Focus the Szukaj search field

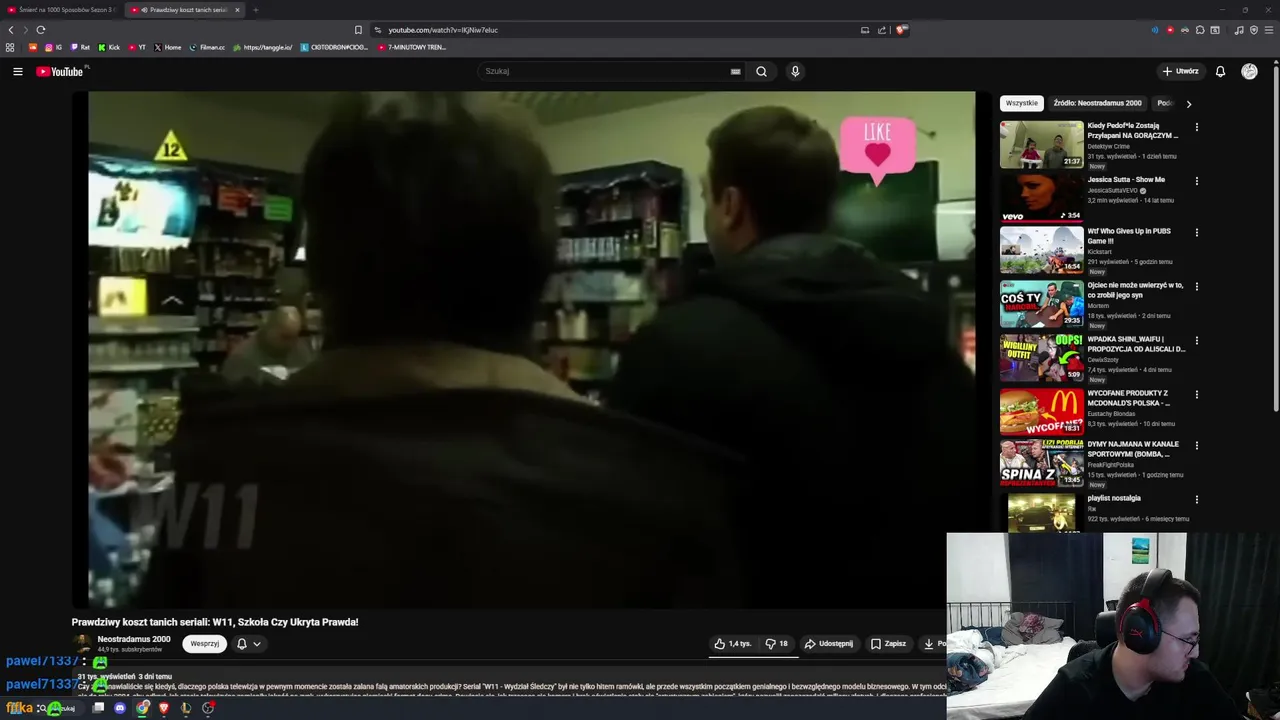click(605, 71)
